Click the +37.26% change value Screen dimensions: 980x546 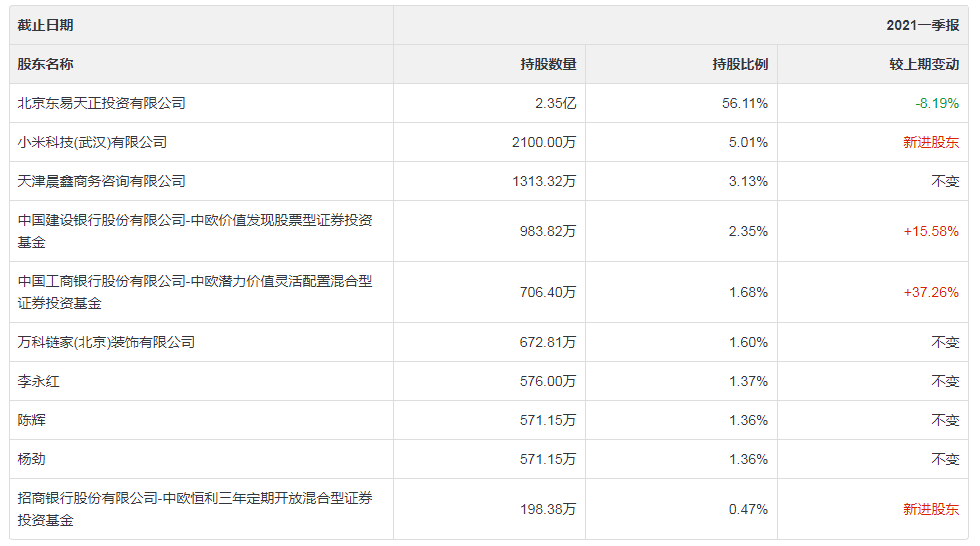click(931, 292)
